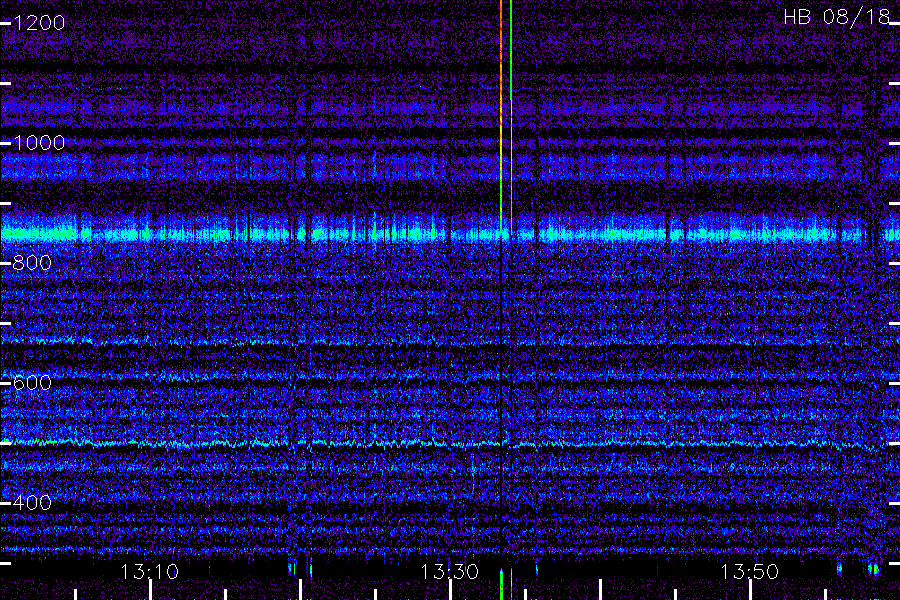900x600 pixels.
Task: Click the 800 frequency axis label
Action: 32,263
